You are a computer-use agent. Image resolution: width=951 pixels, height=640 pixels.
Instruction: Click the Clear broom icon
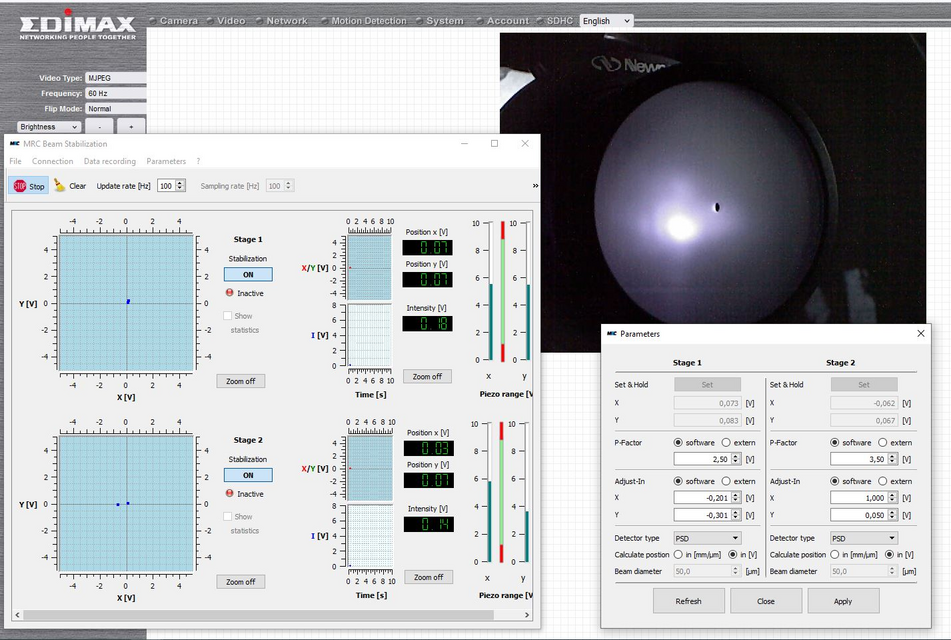click(59, 185)
